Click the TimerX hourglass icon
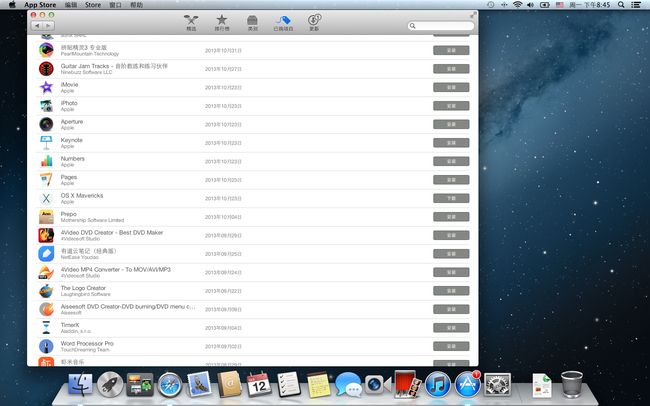The width and height of the screenshot is (650, 406). point(46,328)
